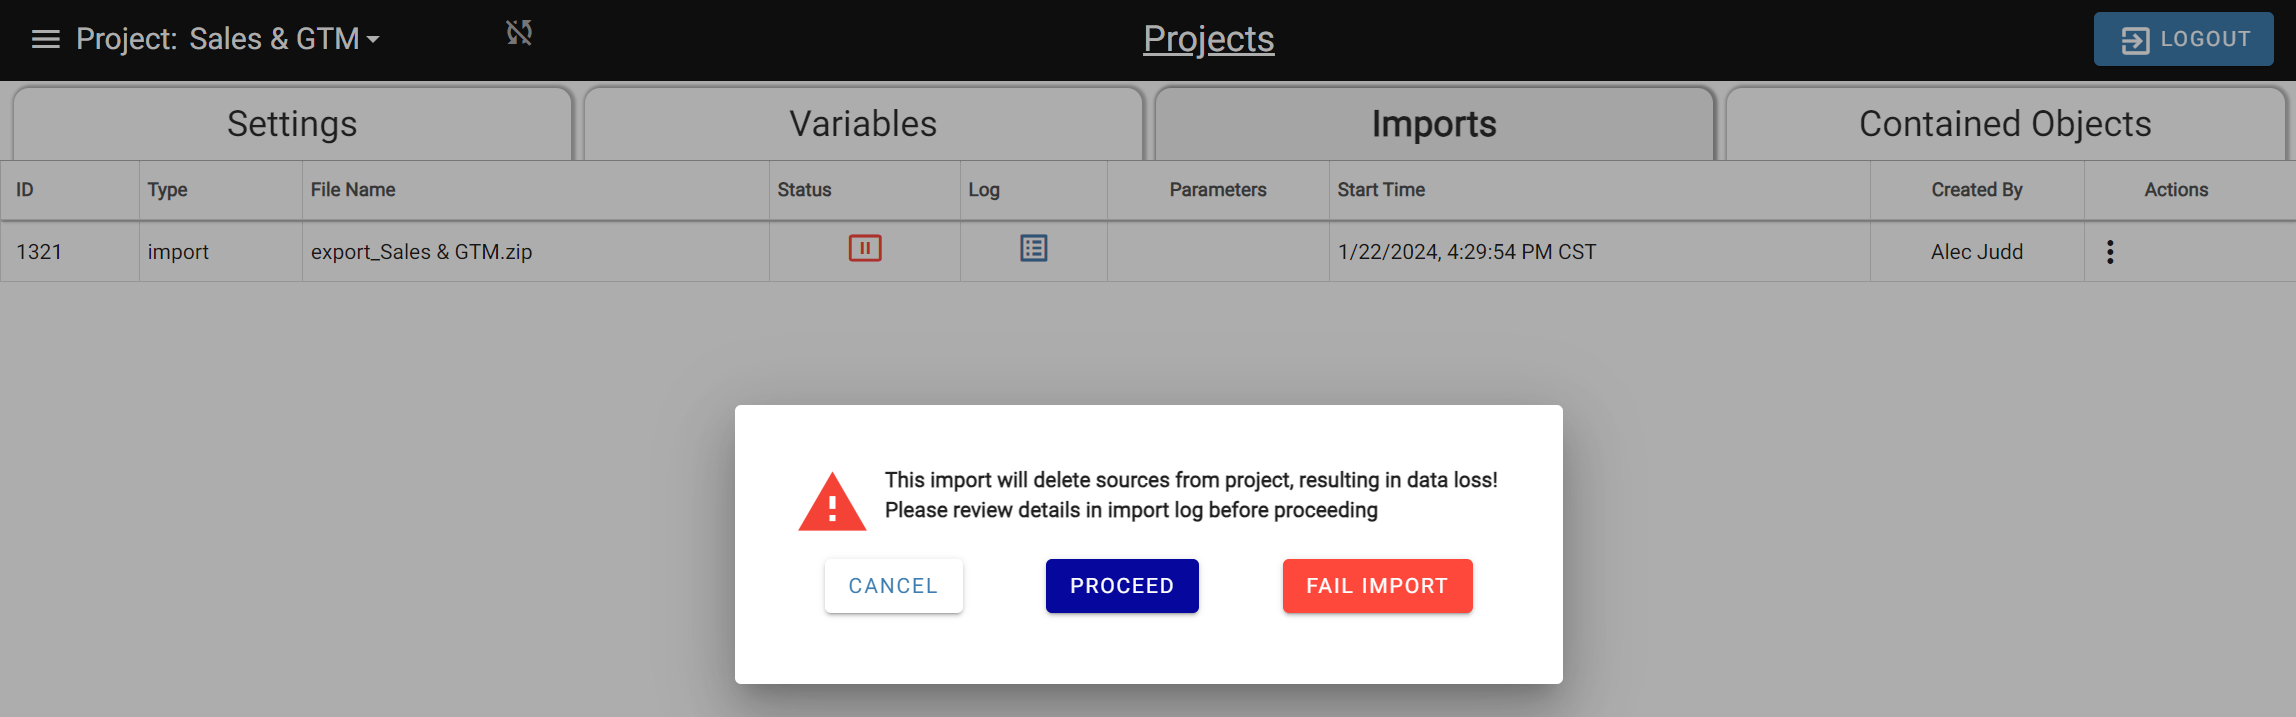This screenshot has height=717, width=2296.
Task: Expand the Project Sales & GTM dropdown
Action: pos(372,40)
